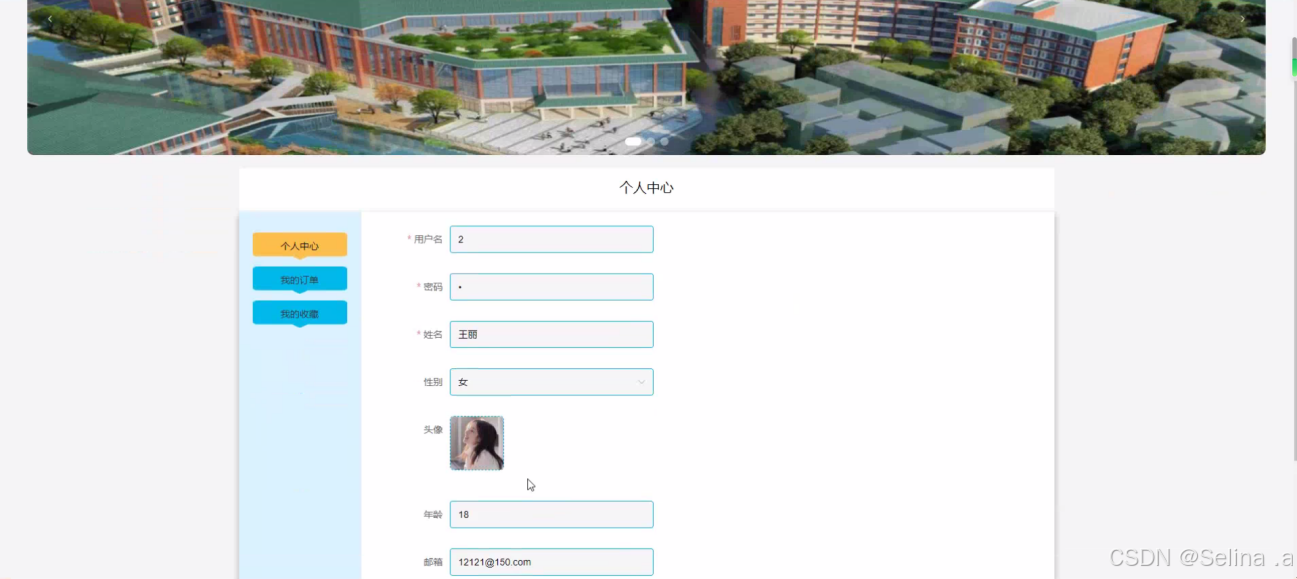The width and height of the screenshot is (1297, 579).
Task: Select the active carousel indicator dot
Action: pos(633,142)
